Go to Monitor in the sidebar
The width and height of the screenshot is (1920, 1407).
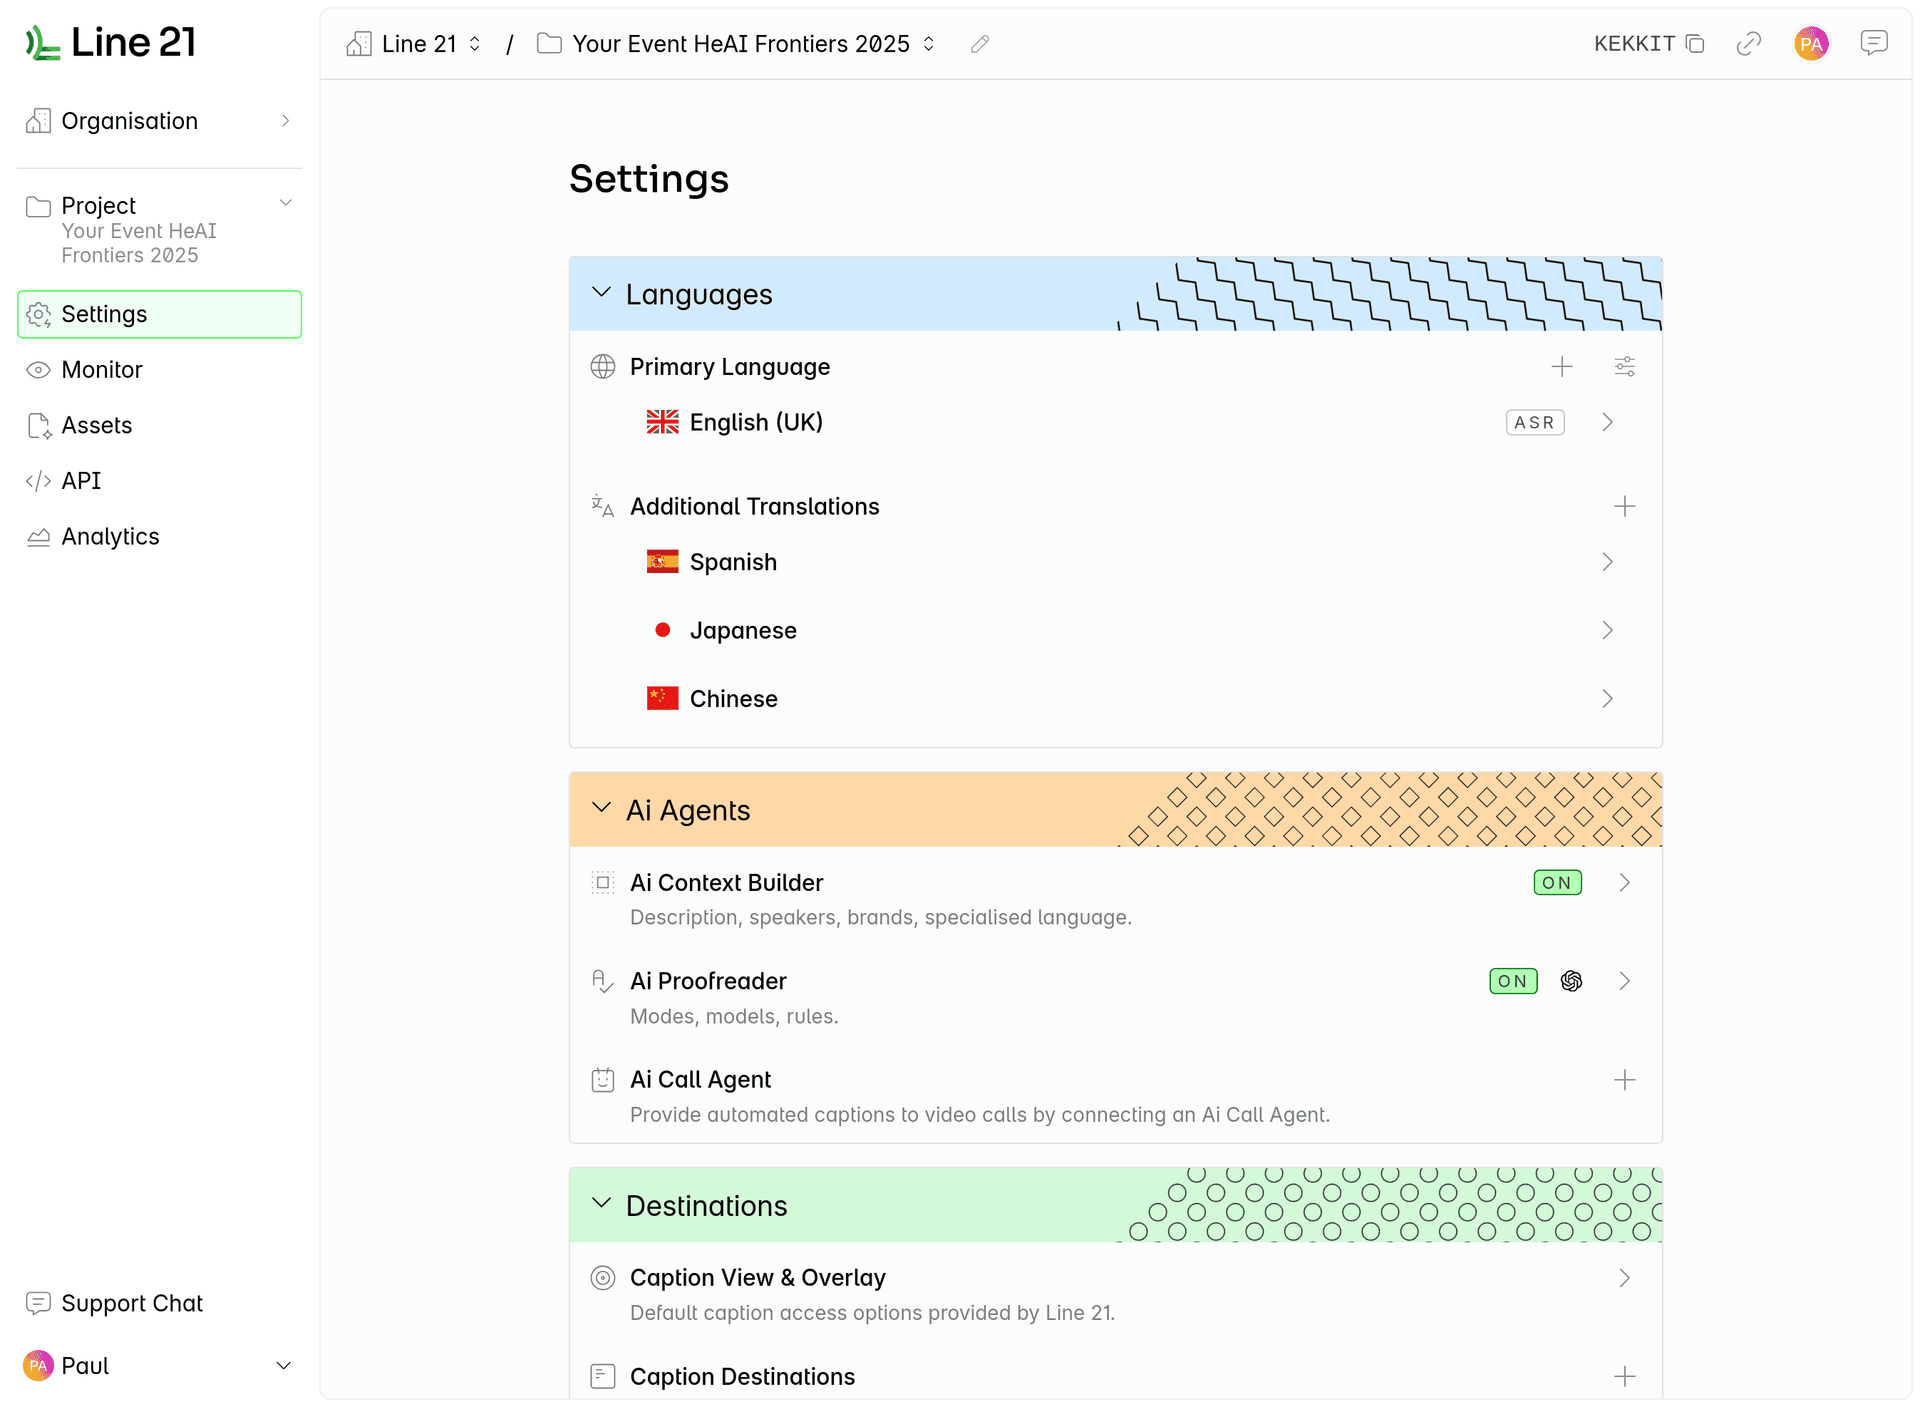pos(160,370)
